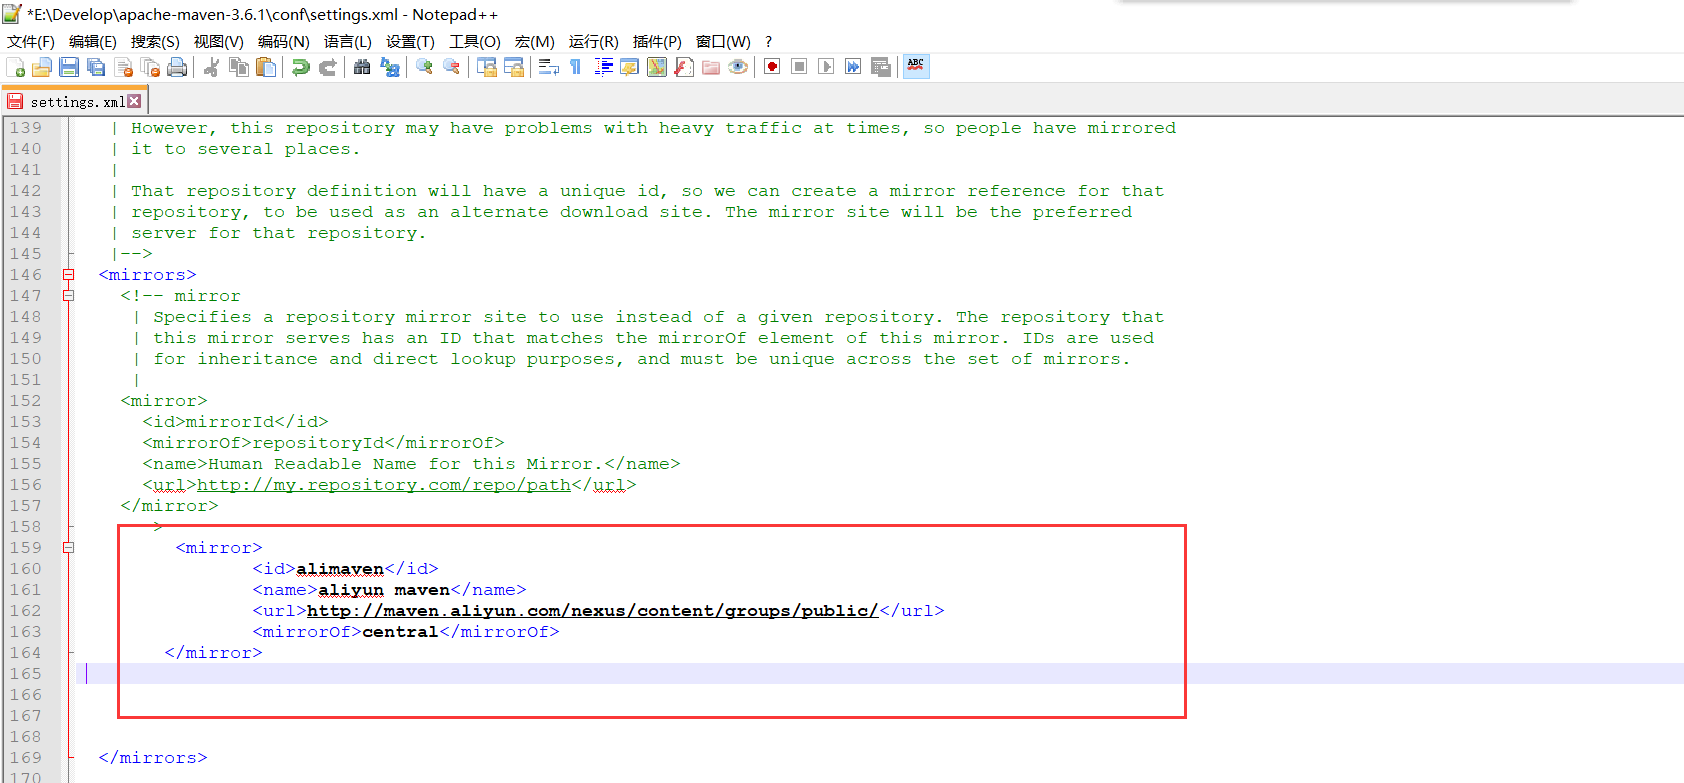
Task: Open Folder as Workspace icon
Action: (711, 67)
